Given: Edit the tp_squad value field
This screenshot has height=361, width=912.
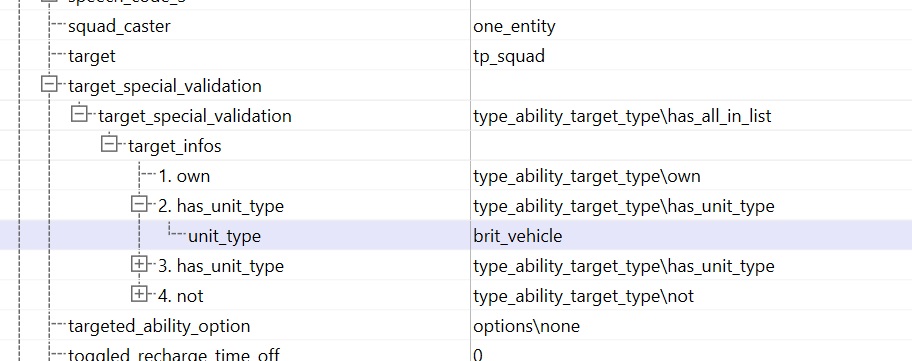Looking at the screenshot, I should (691, 56).
